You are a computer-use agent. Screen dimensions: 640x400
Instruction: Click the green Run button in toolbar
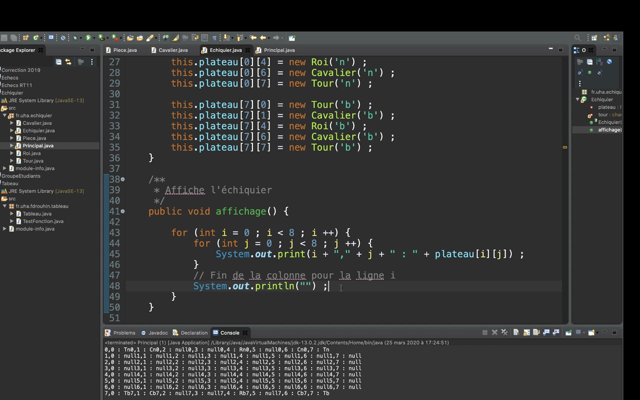[x=89, y=38]
